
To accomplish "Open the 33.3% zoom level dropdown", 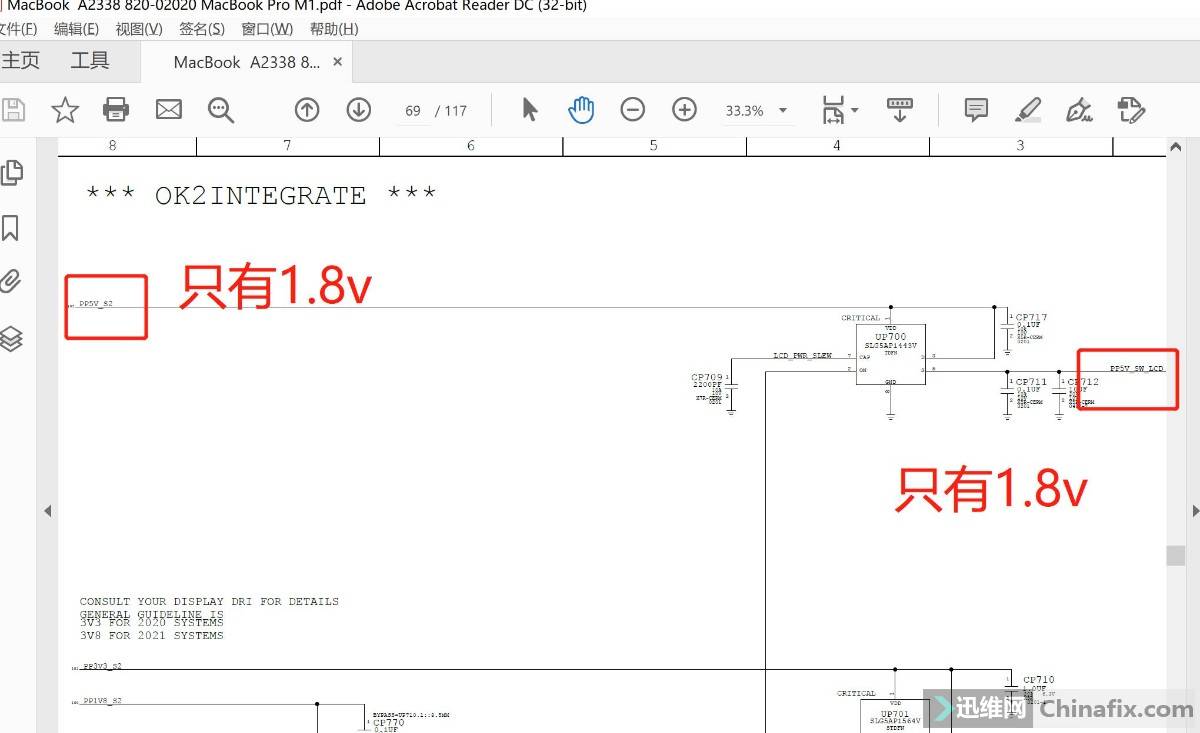I will pyautogui.click(x=782, y=111).
